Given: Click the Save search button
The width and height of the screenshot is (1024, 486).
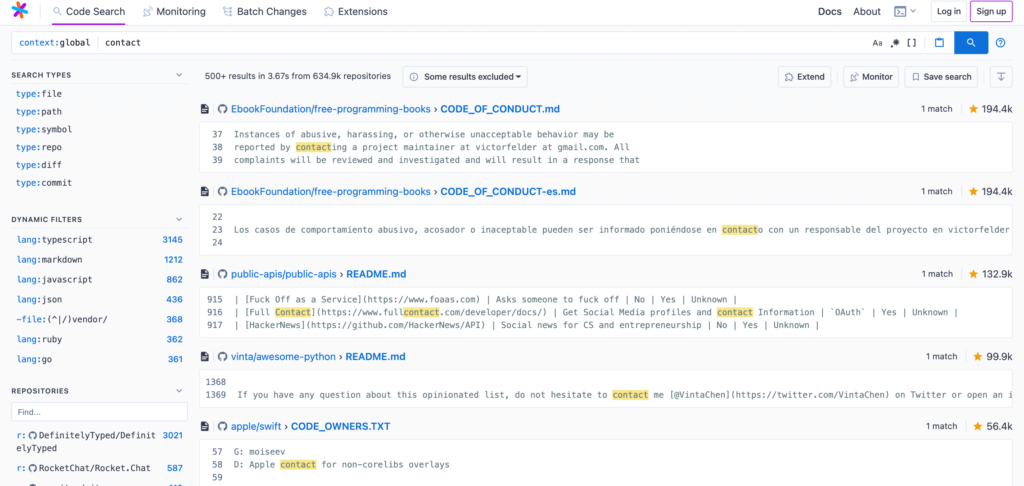Looking at the screenshot, I should [x=941, y=76].
